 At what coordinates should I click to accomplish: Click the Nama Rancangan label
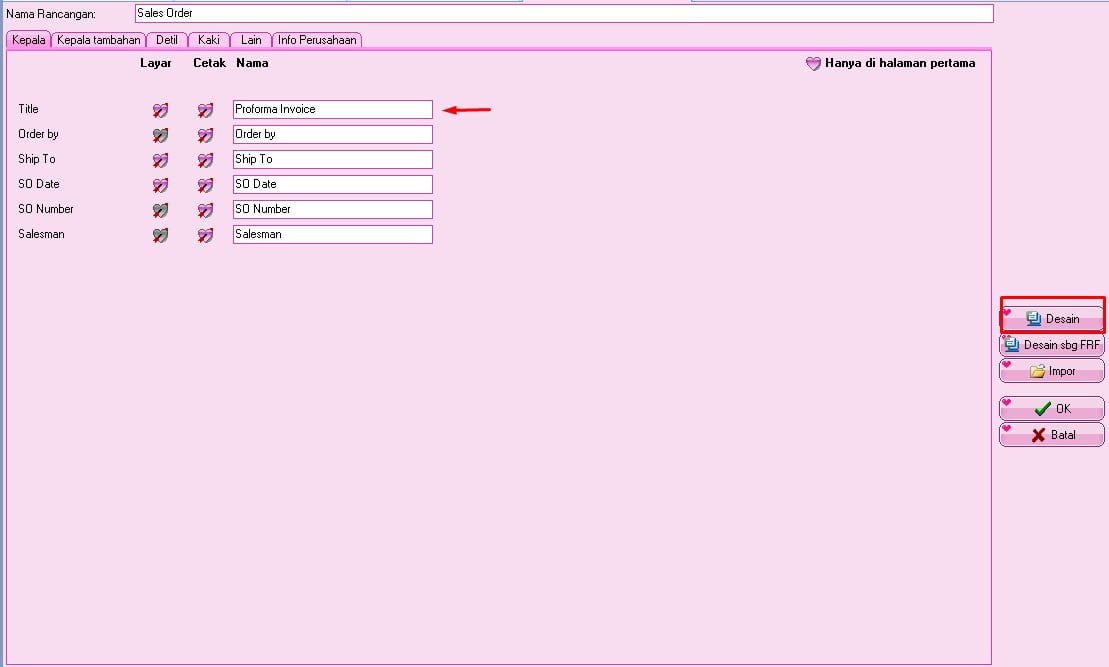51,14
